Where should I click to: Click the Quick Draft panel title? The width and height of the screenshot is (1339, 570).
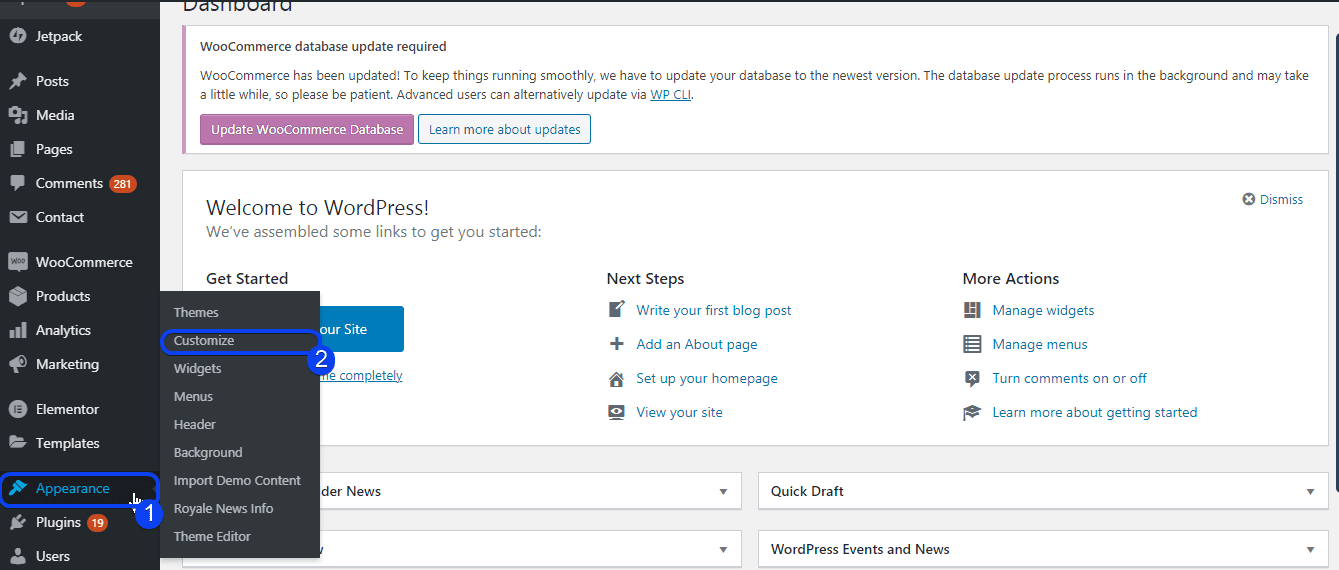coord(807,491)
